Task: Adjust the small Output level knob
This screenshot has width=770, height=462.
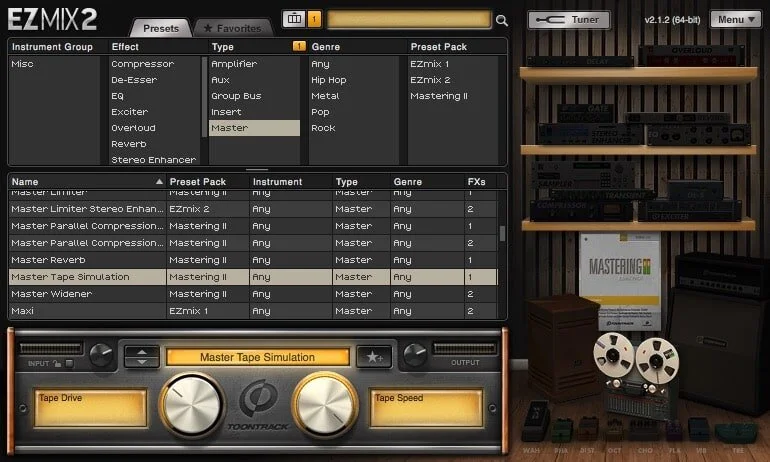Action: click(415, 355)
